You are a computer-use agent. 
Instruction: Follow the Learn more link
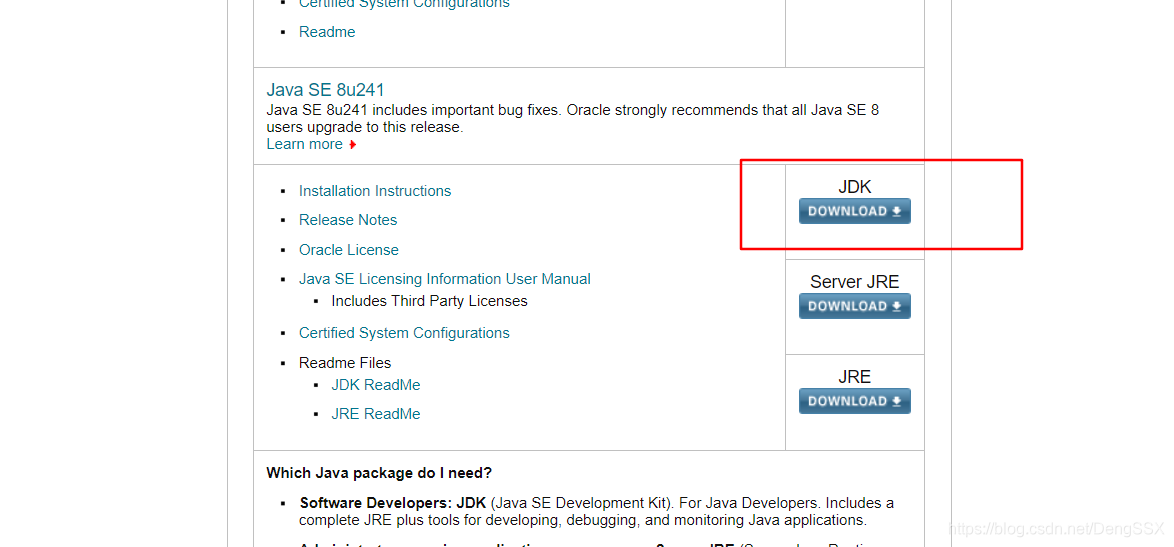pyautogui.click(x=305, y=144)
